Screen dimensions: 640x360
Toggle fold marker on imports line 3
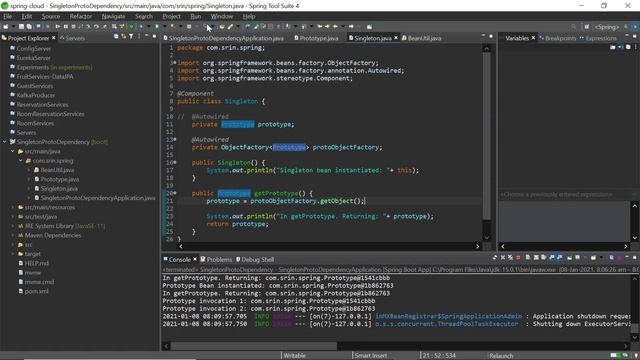coord(175,63)
